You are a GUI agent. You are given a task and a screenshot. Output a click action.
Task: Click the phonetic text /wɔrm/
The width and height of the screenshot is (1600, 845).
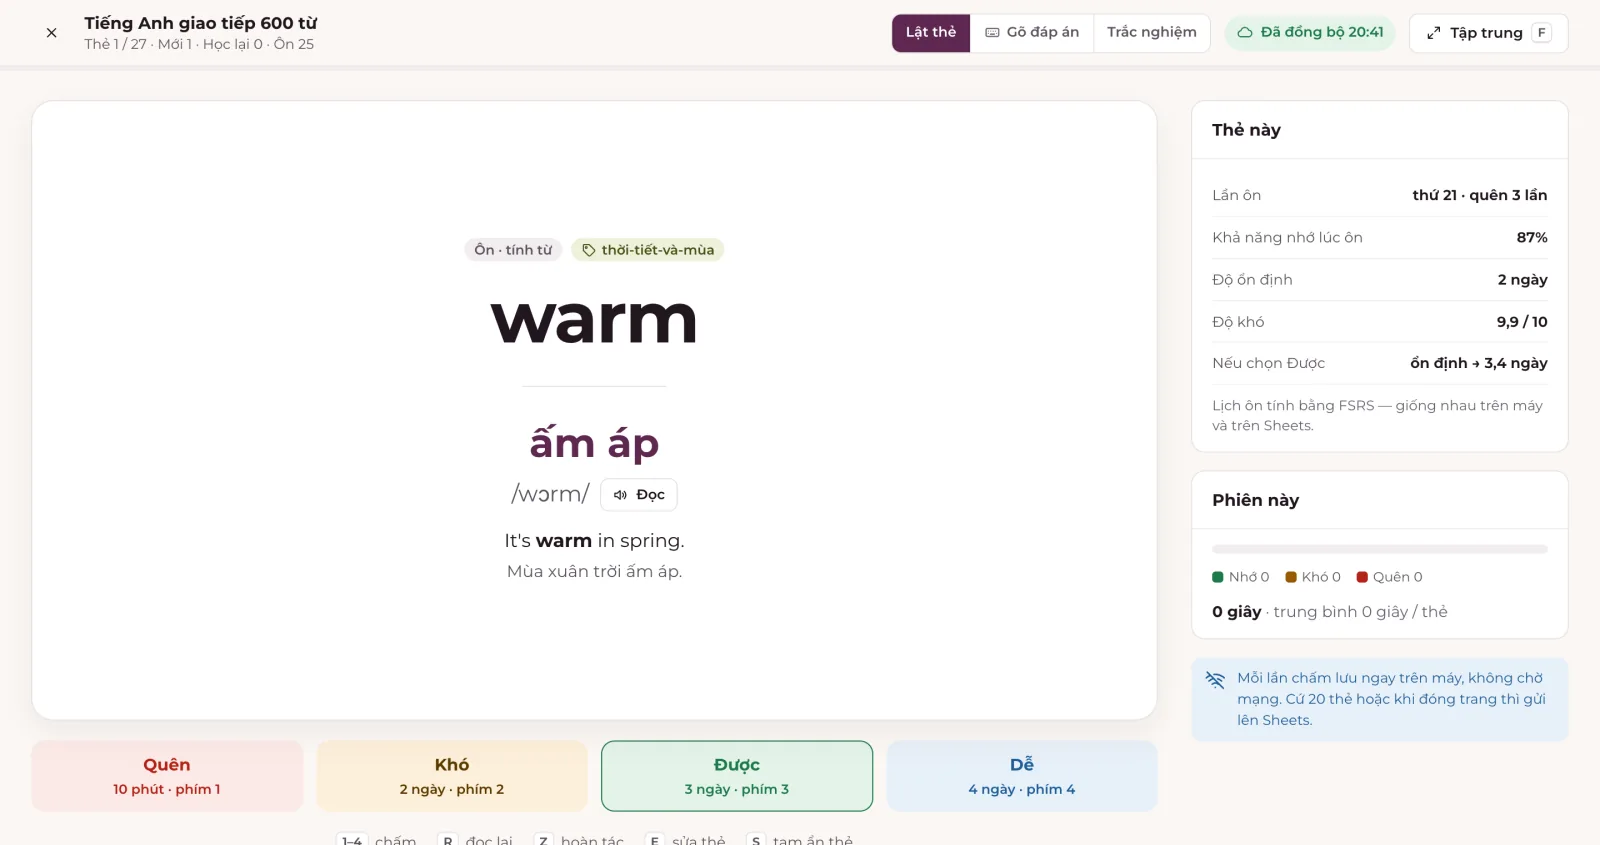pos(550,494)
